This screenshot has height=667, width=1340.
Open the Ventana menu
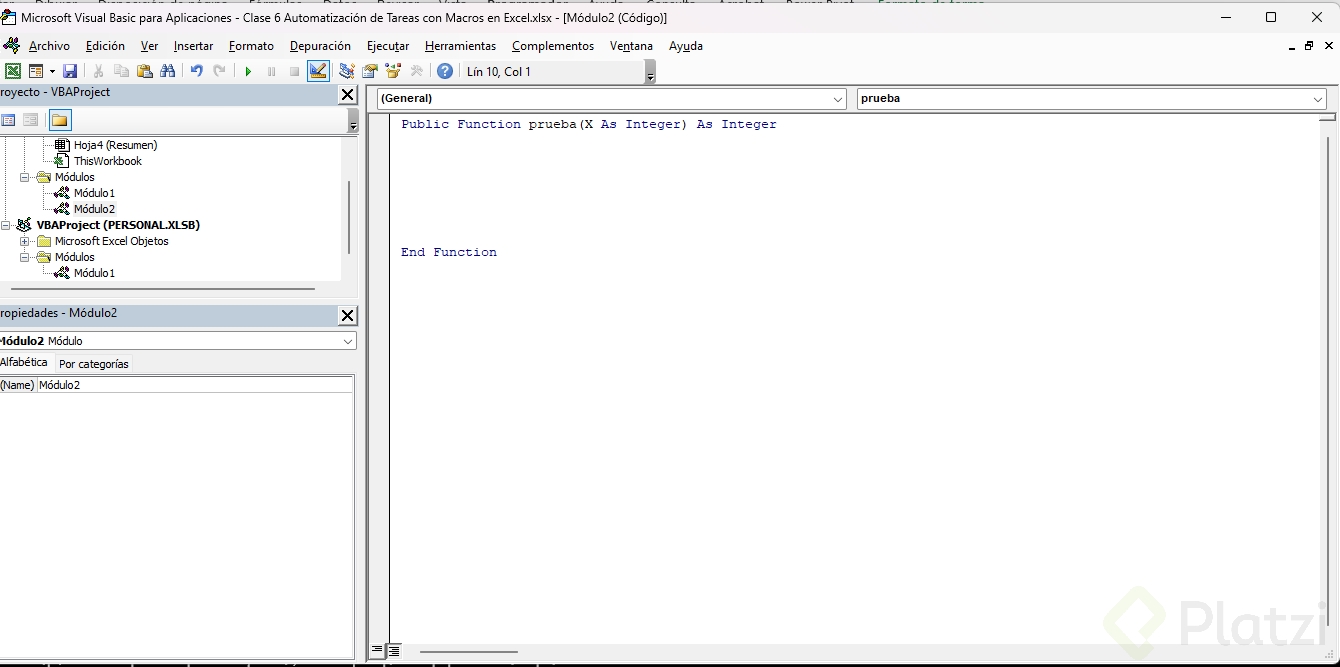click(x=631, y=46)
